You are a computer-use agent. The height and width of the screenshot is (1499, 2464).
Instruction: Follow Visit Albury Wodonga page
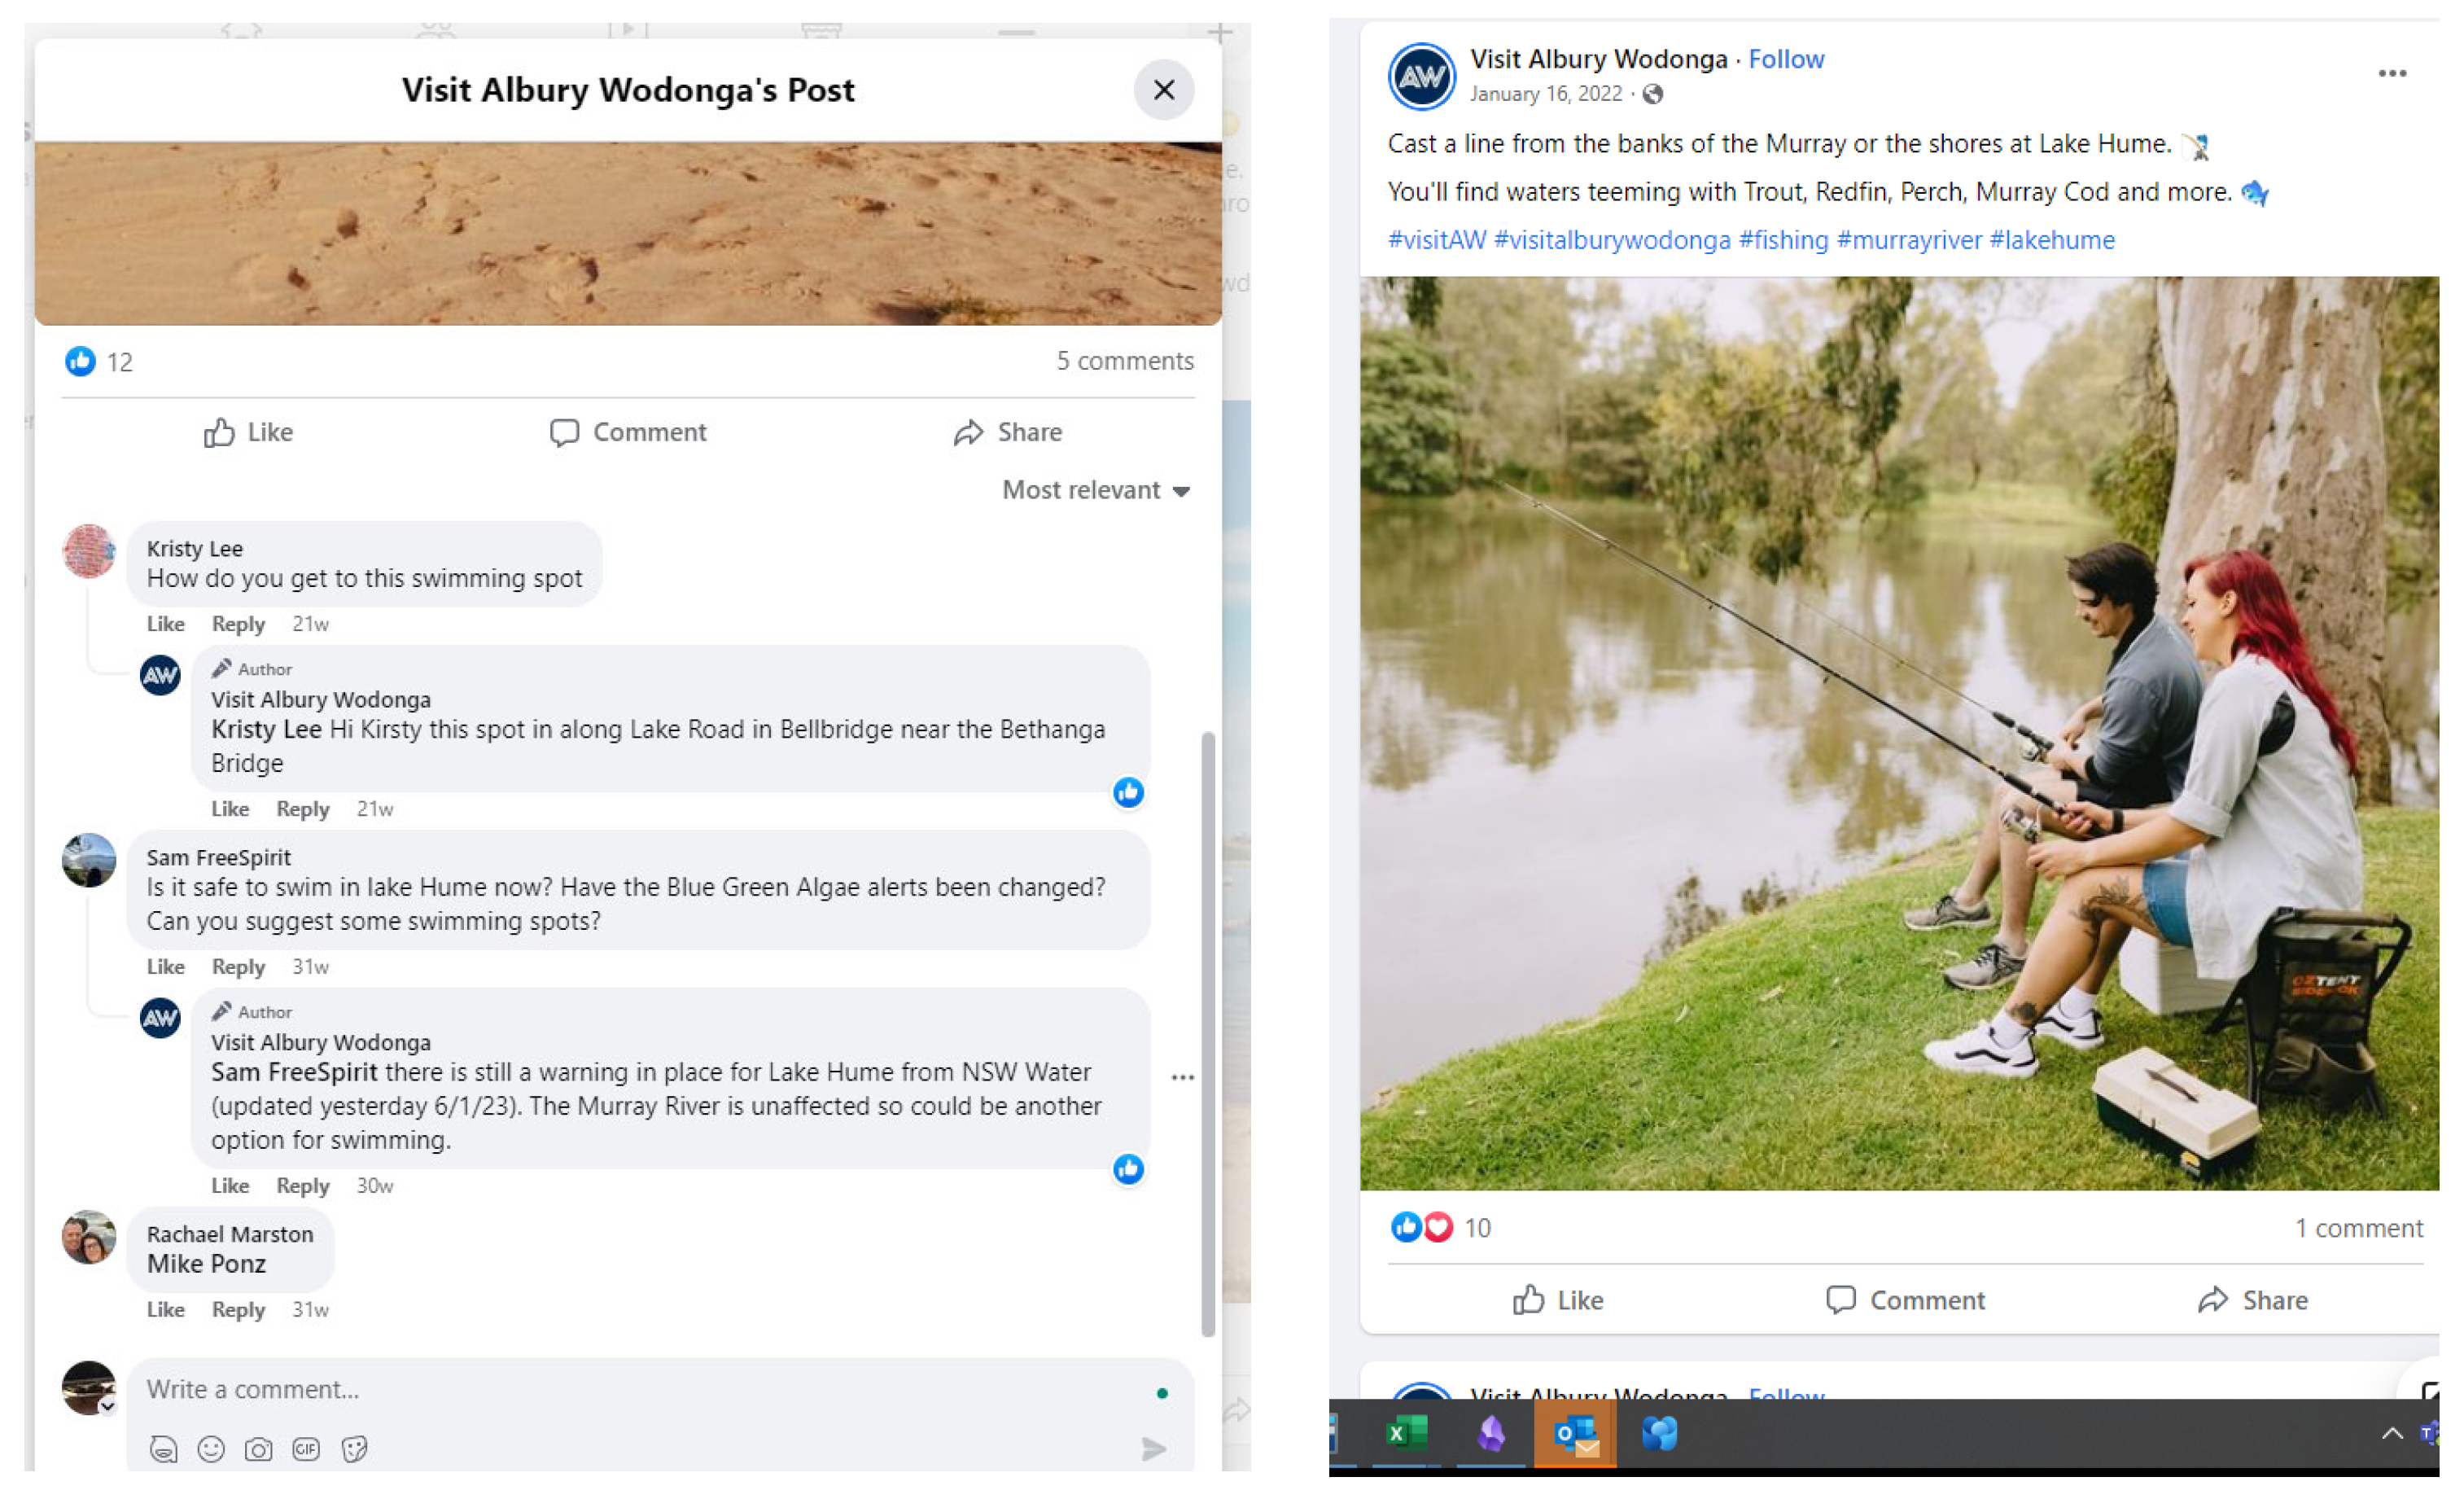(x=1786, y=59)
